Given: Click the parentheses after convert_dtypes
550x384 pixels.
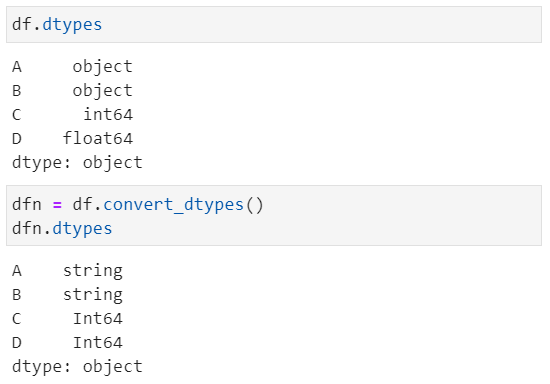Looking at the screenshot, I should [x=254, y=205].
